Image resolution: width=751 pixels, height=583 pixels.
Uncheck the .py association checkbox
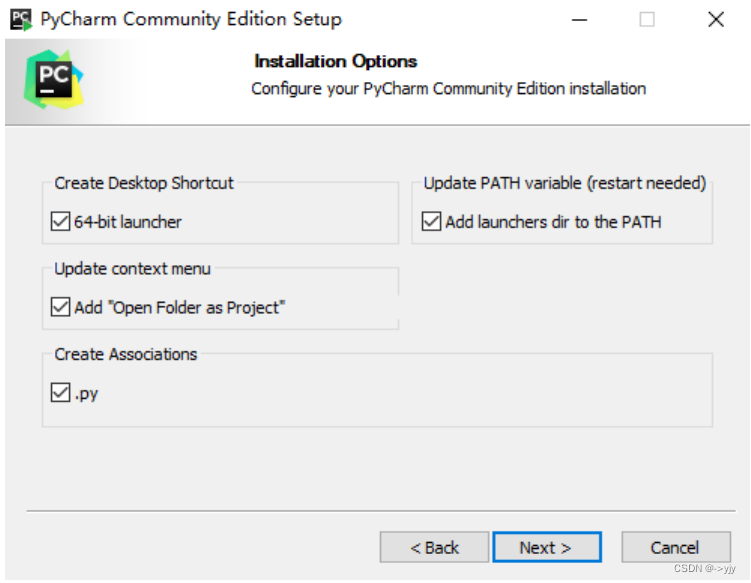click(x=60, y=393)
